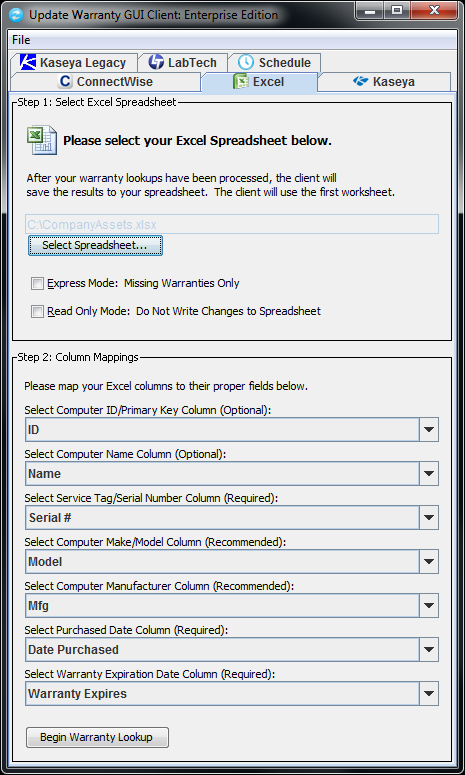Image resolution: width=465 pixels, height=775 pixels.
Task: Open the Serial # column dropdown
Action: pyautogui.click(x=428, y=517)
